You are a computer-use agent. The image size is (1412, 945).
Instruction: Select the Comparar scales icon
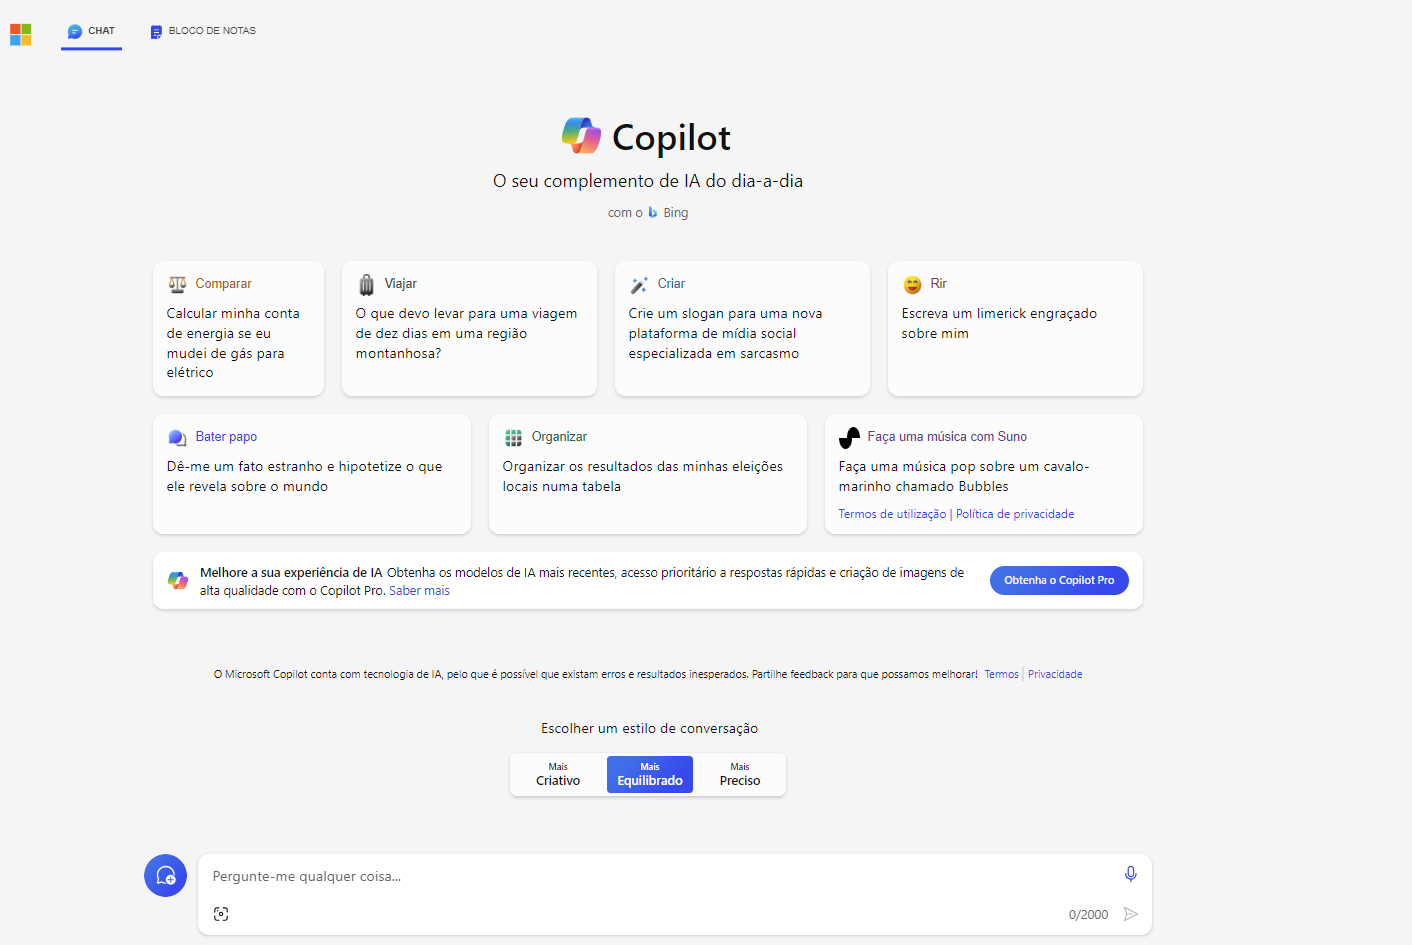click(178, 283)
